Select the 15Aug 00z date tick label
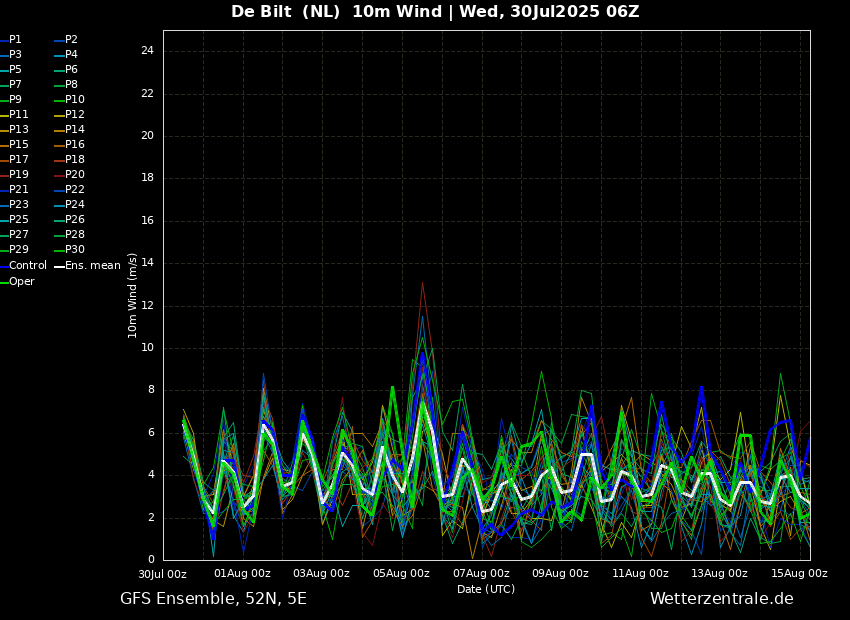Screen dimensions: 850x620 (x=799, y=574)
